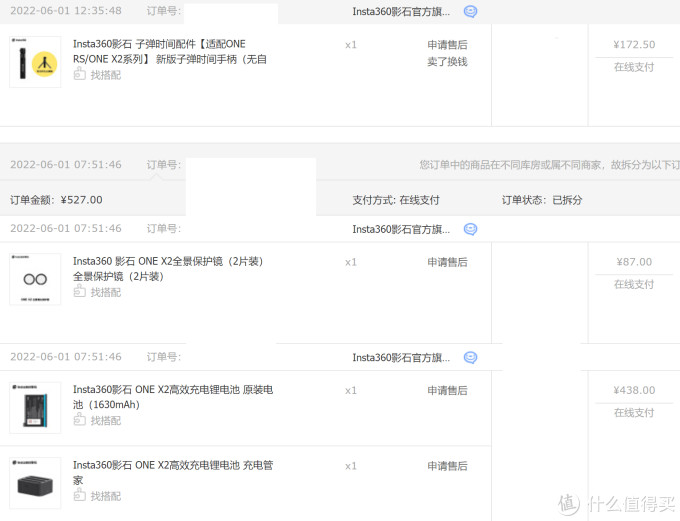Visit Insta360 store link above the ¥438.00 order
The width and height of the screenshot is (680, 521).
coord(401,357)
